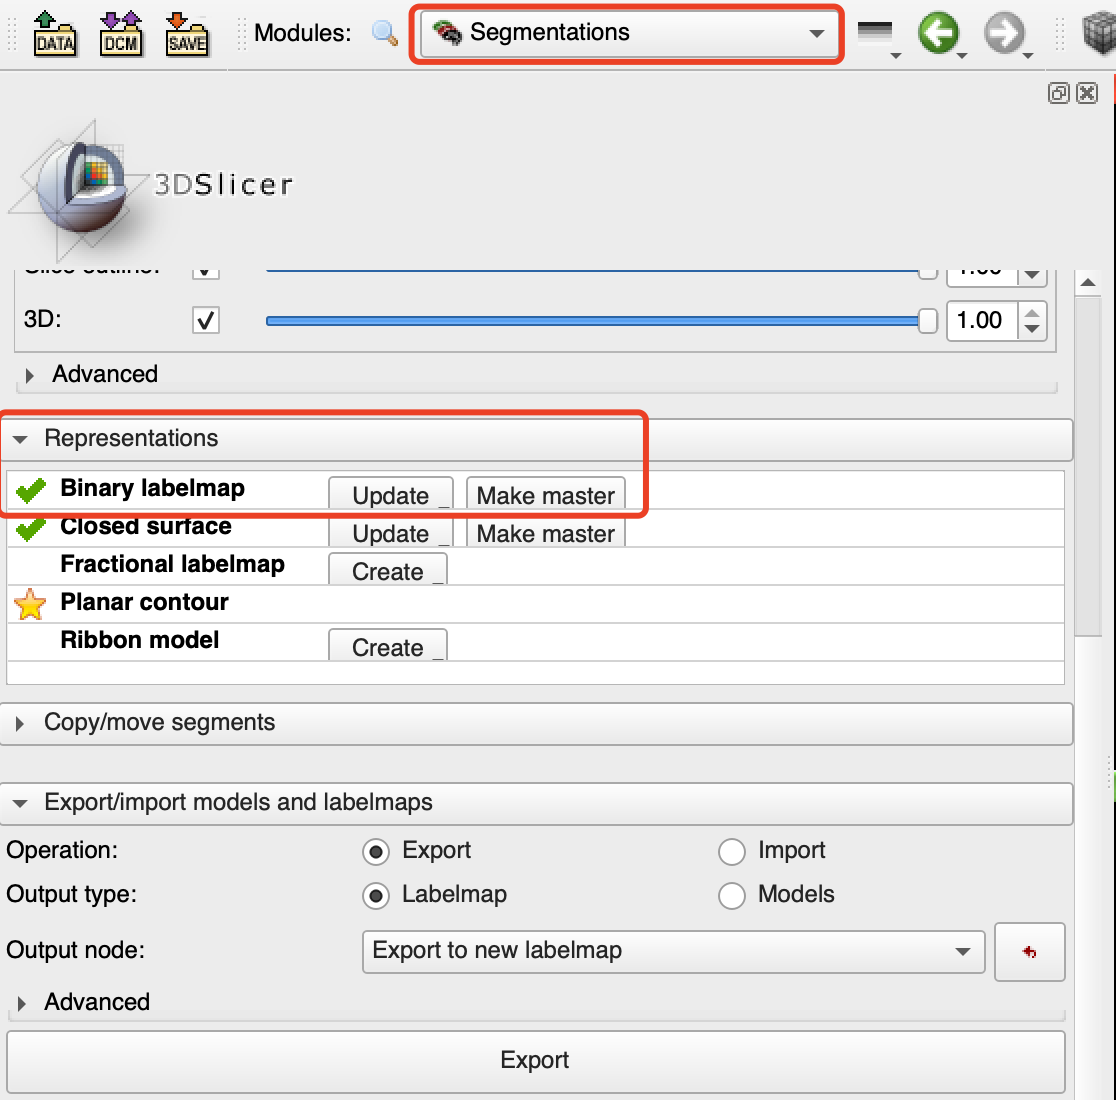Open next-module arrow history dropdown

tap(1028, 55)
